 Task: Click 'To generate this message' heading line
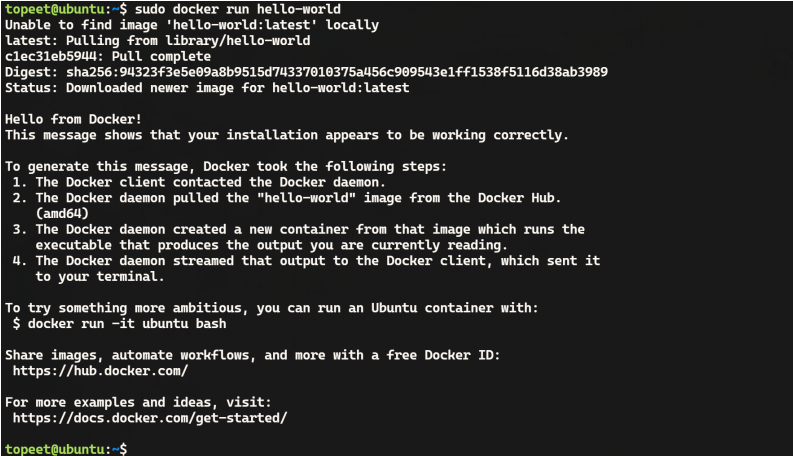coord(226,166)
